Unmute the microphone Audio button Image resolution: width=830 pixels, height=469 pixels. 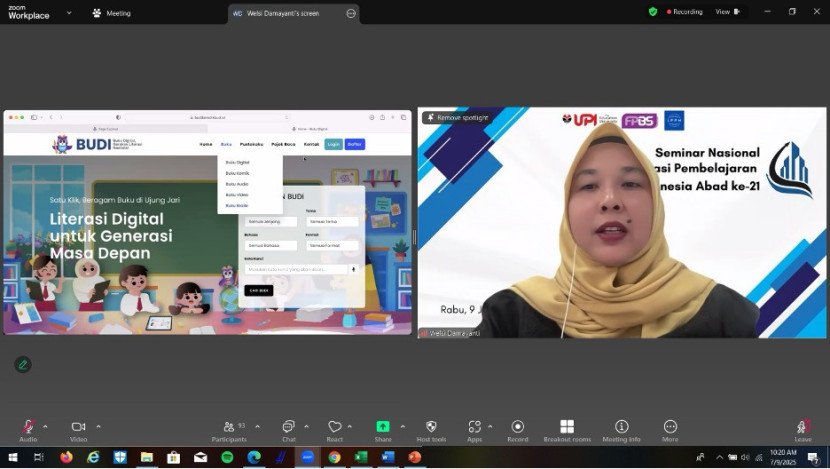click(28, 427)
